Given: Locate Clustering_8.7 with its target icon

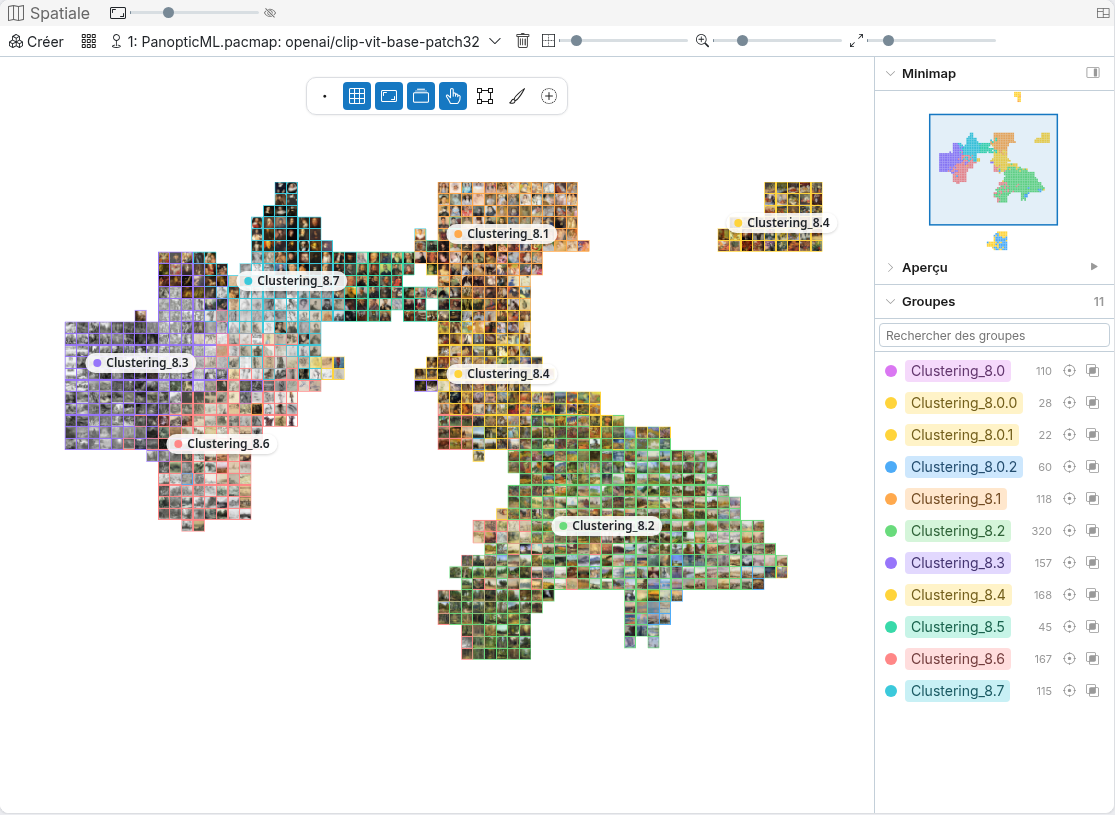Looking at the screenshot, I should click(1069, 691).
